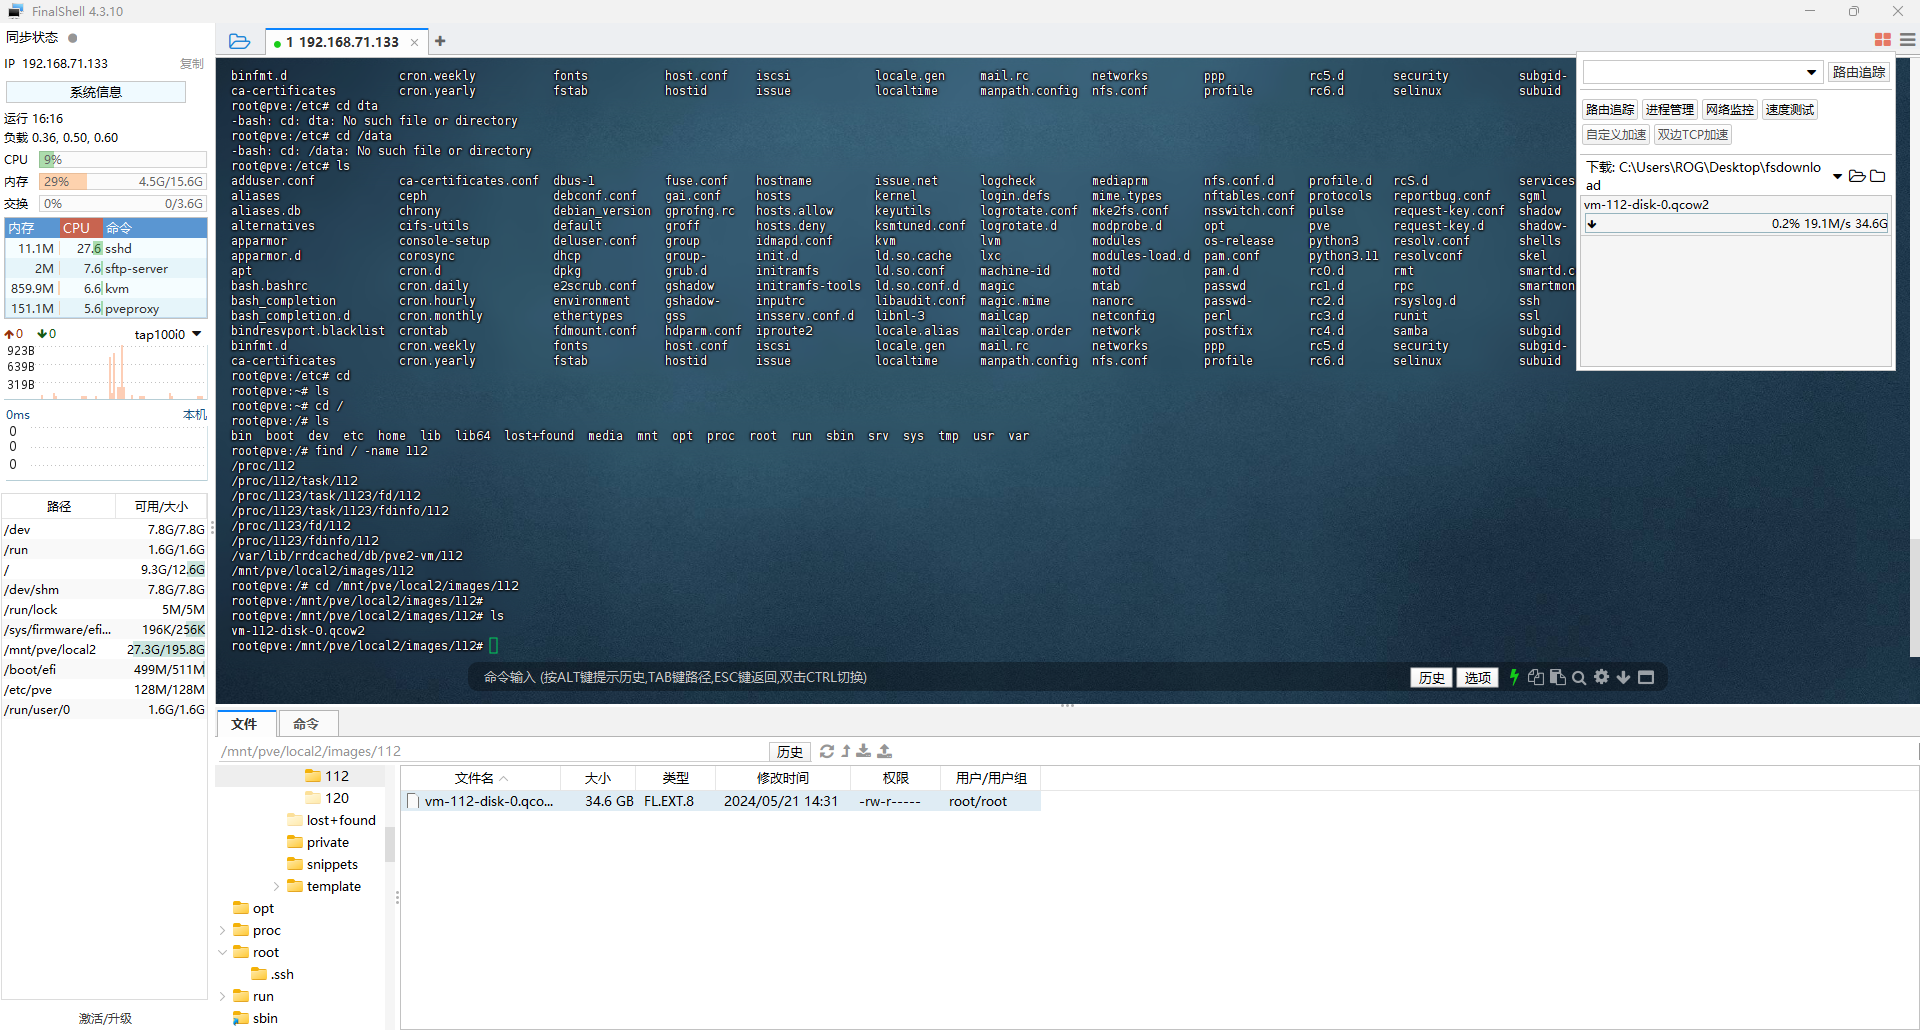
Task: Sort processes by CPU column
Action: point(81,228)
